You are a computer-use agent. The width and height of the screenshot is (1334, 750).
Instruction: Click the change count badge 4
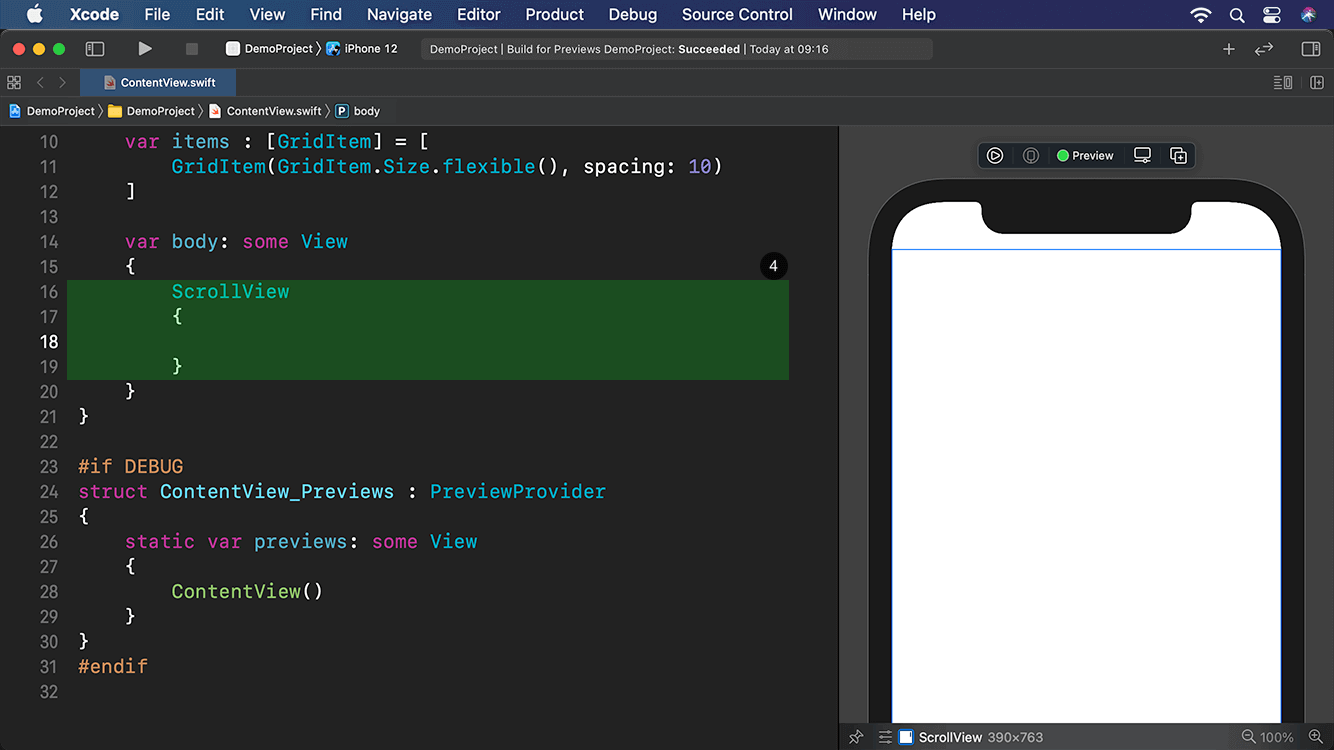(773, 266)
